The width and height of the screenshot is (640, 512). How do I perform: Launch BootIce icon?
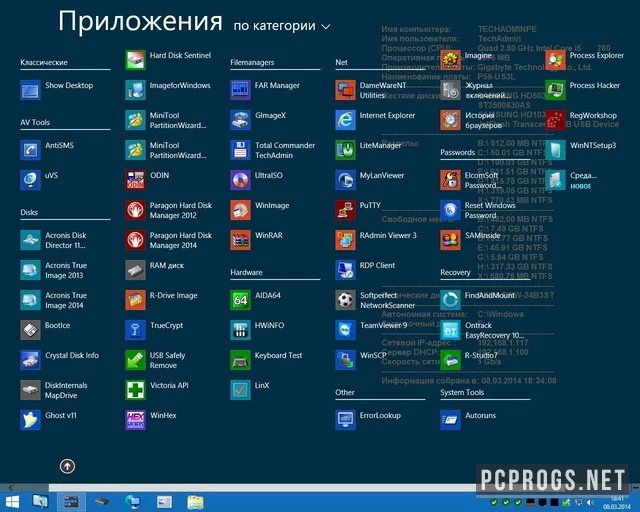pyautogui.click(x=30, y=330)
